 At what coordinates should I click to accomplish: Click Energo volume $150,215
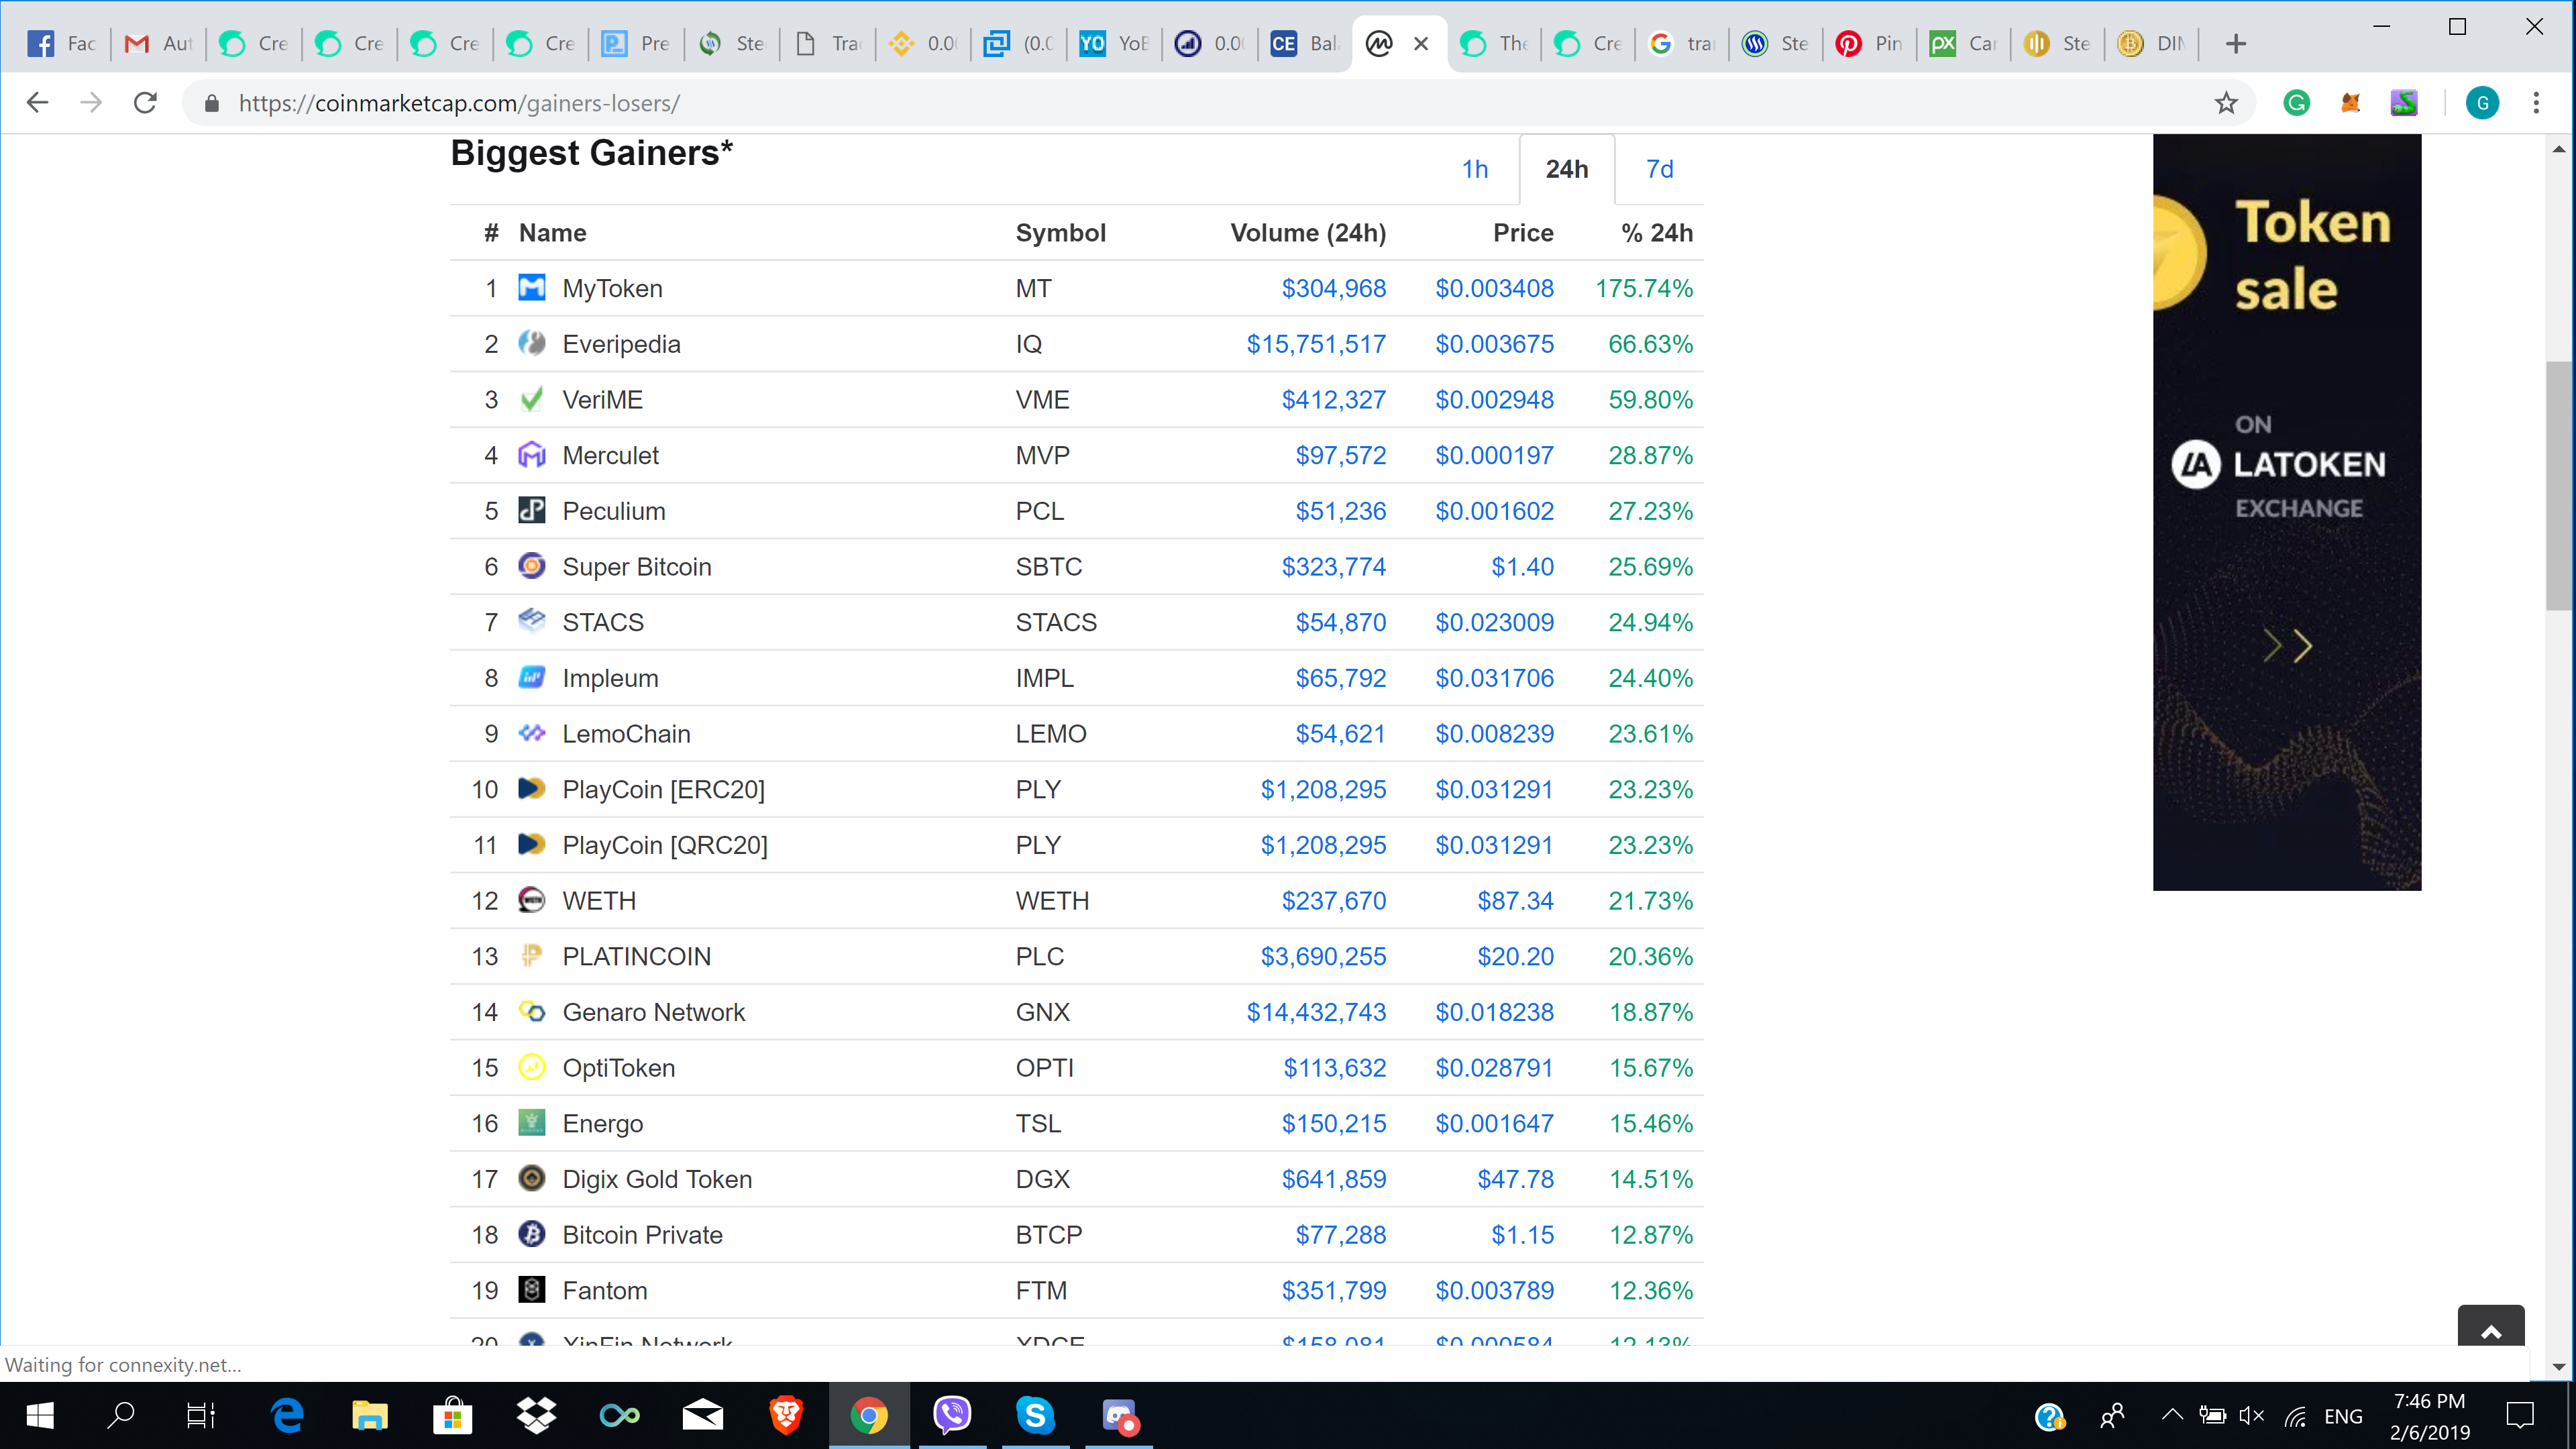coord(1334,1123)
